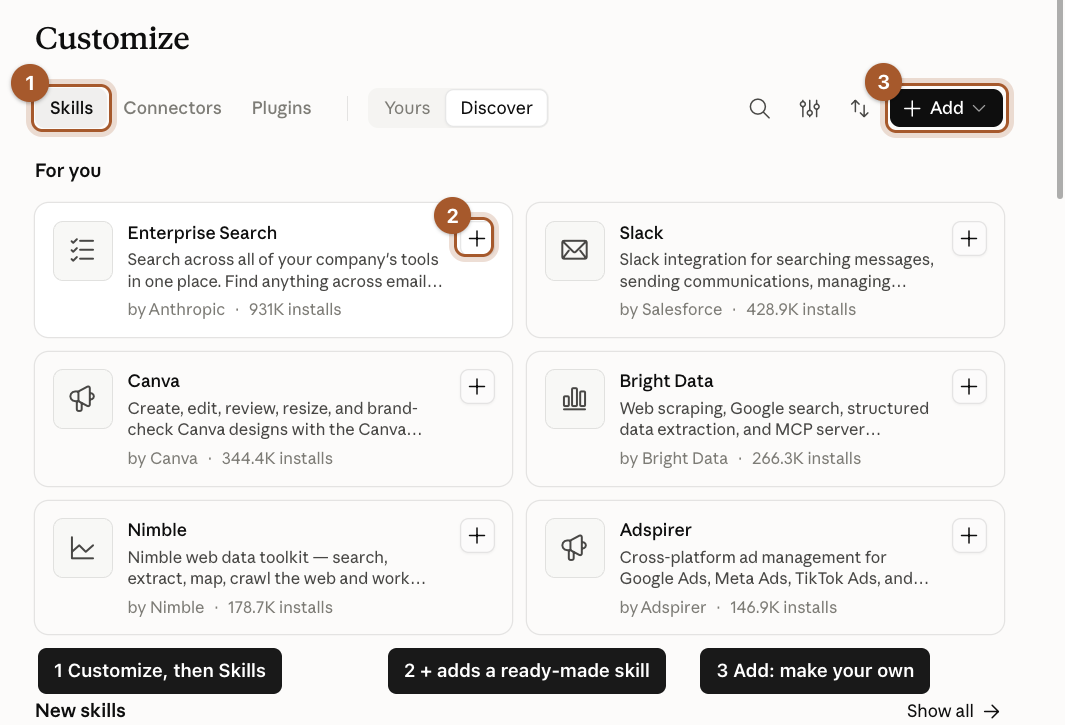Click the Customize page heading
This screenshot has width=1065, height=725.
(112, 38)
